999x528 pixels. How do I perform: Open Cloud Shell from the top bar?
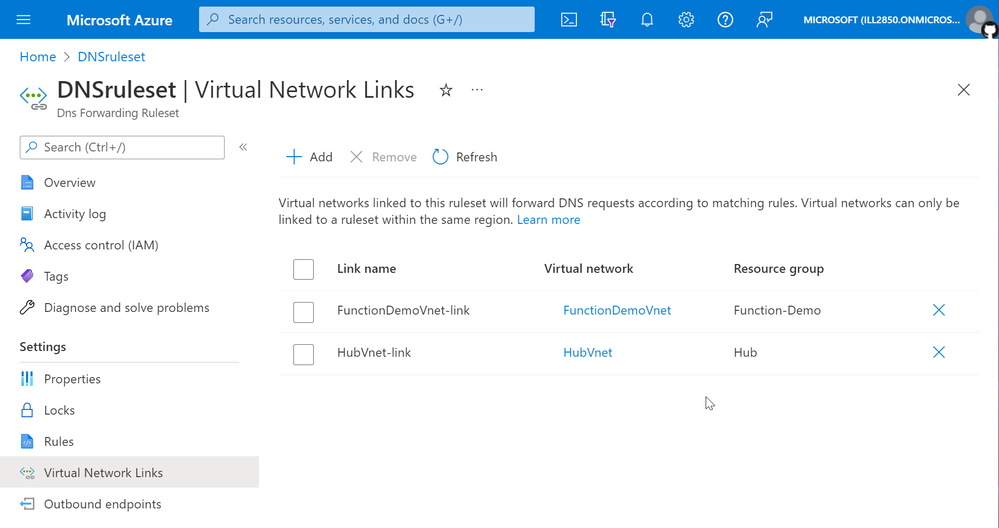(569, 20)
